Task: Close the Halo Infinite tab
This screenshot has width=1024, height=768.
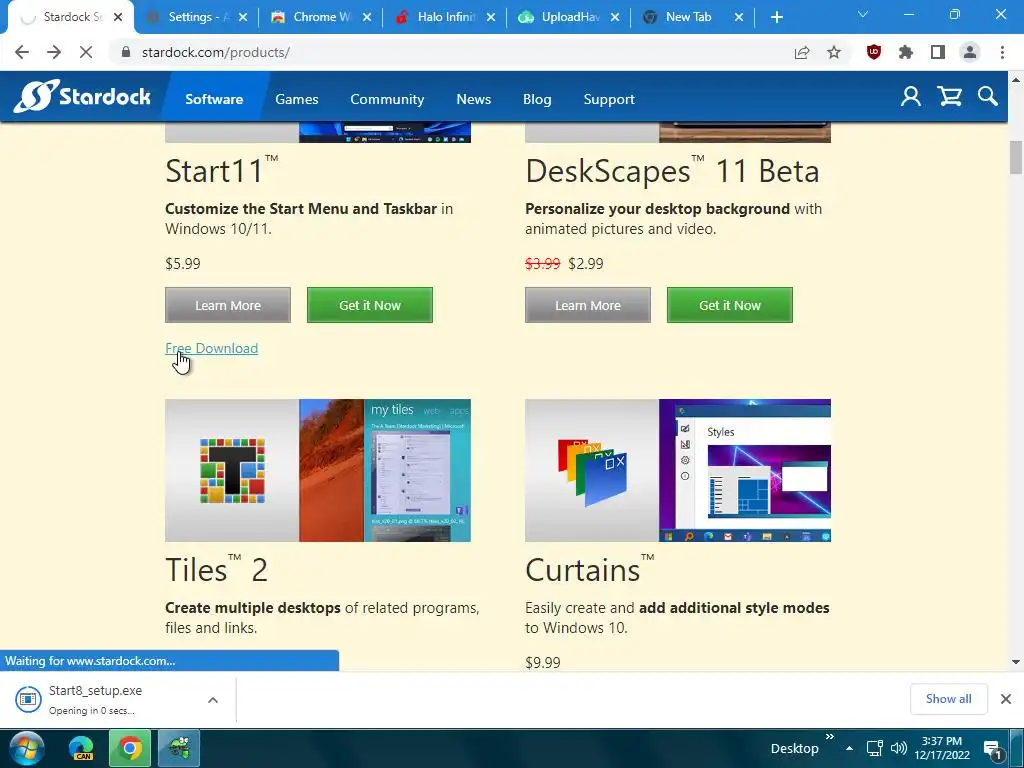Action: pos(491,18)
